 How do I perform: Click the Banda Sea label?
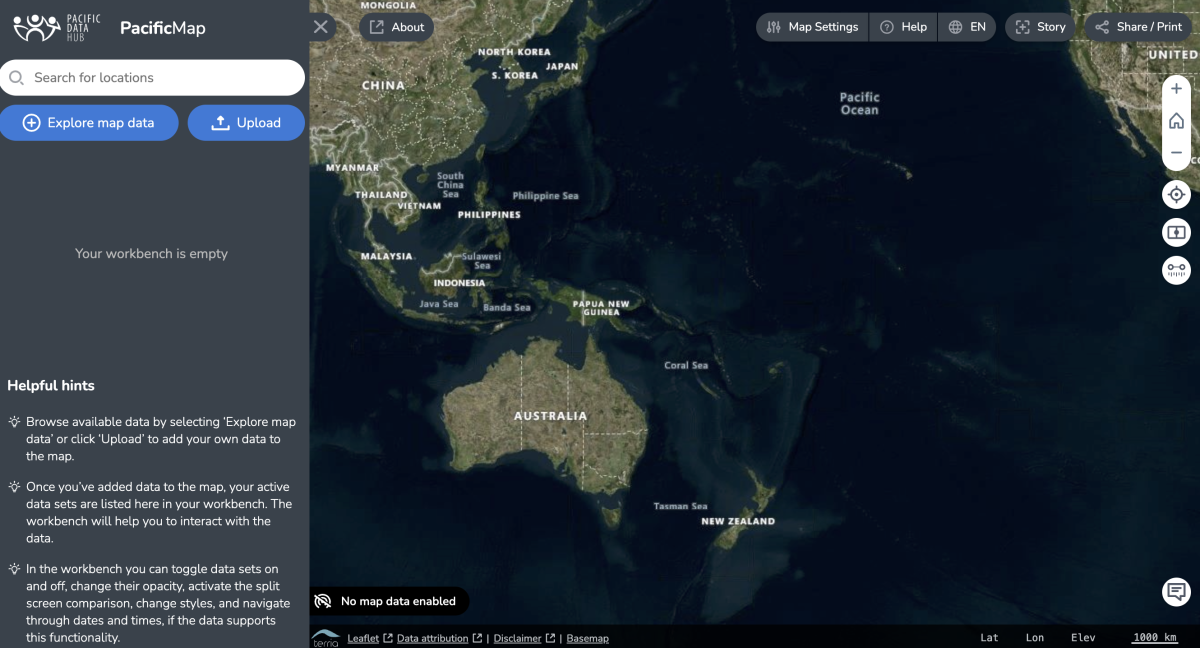(507, 308)
